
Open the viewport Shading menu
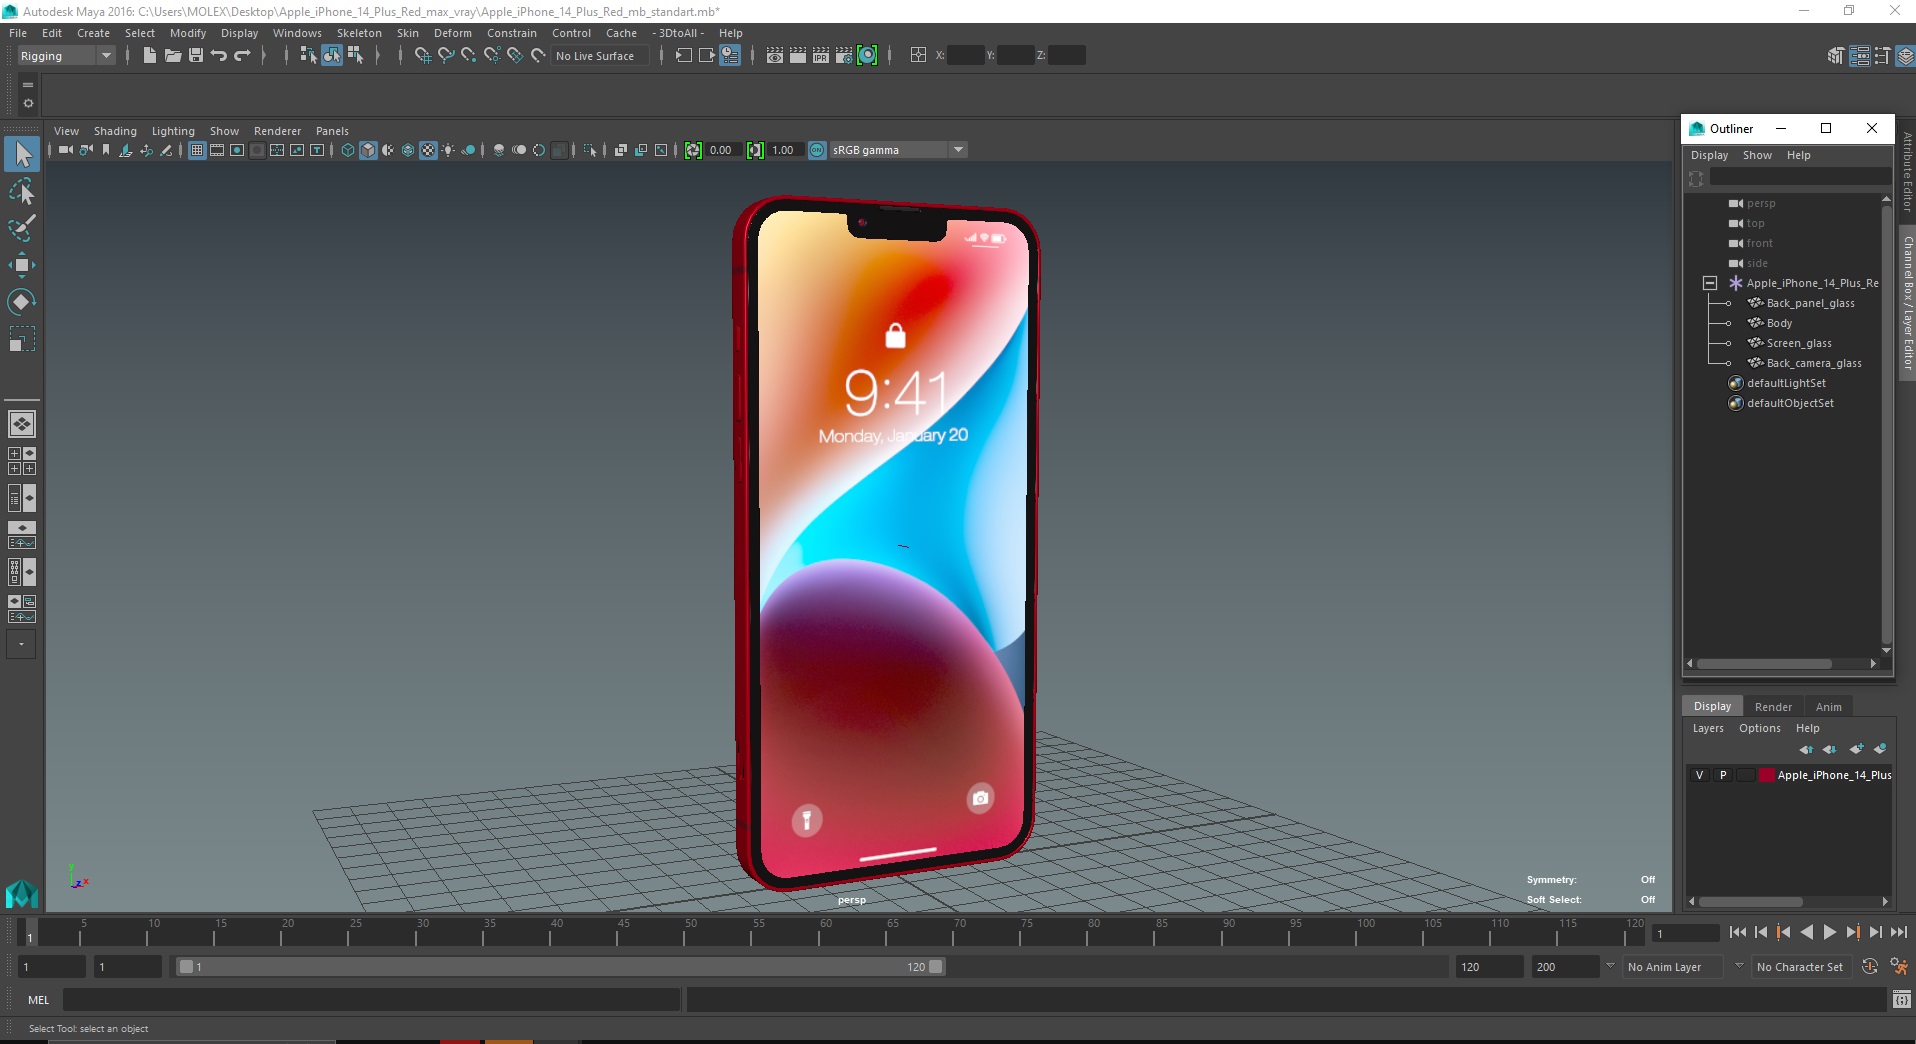[x=115, y=131]
